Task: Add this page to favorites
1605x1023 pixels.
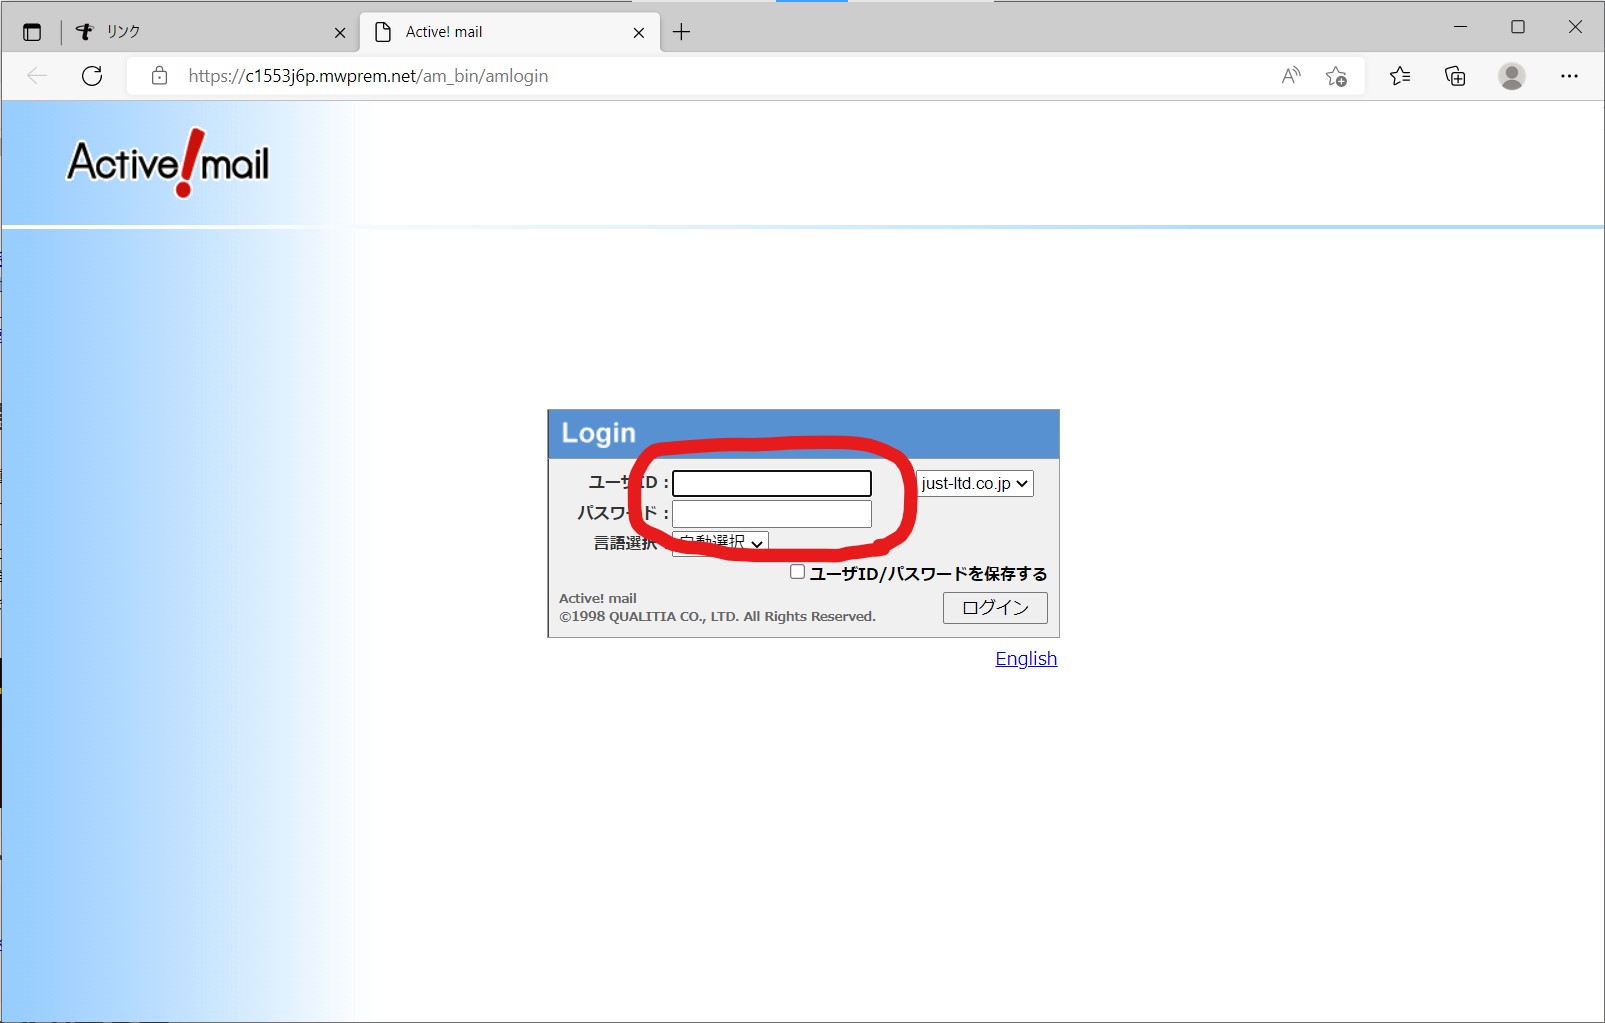Action: coord(1336,76)
